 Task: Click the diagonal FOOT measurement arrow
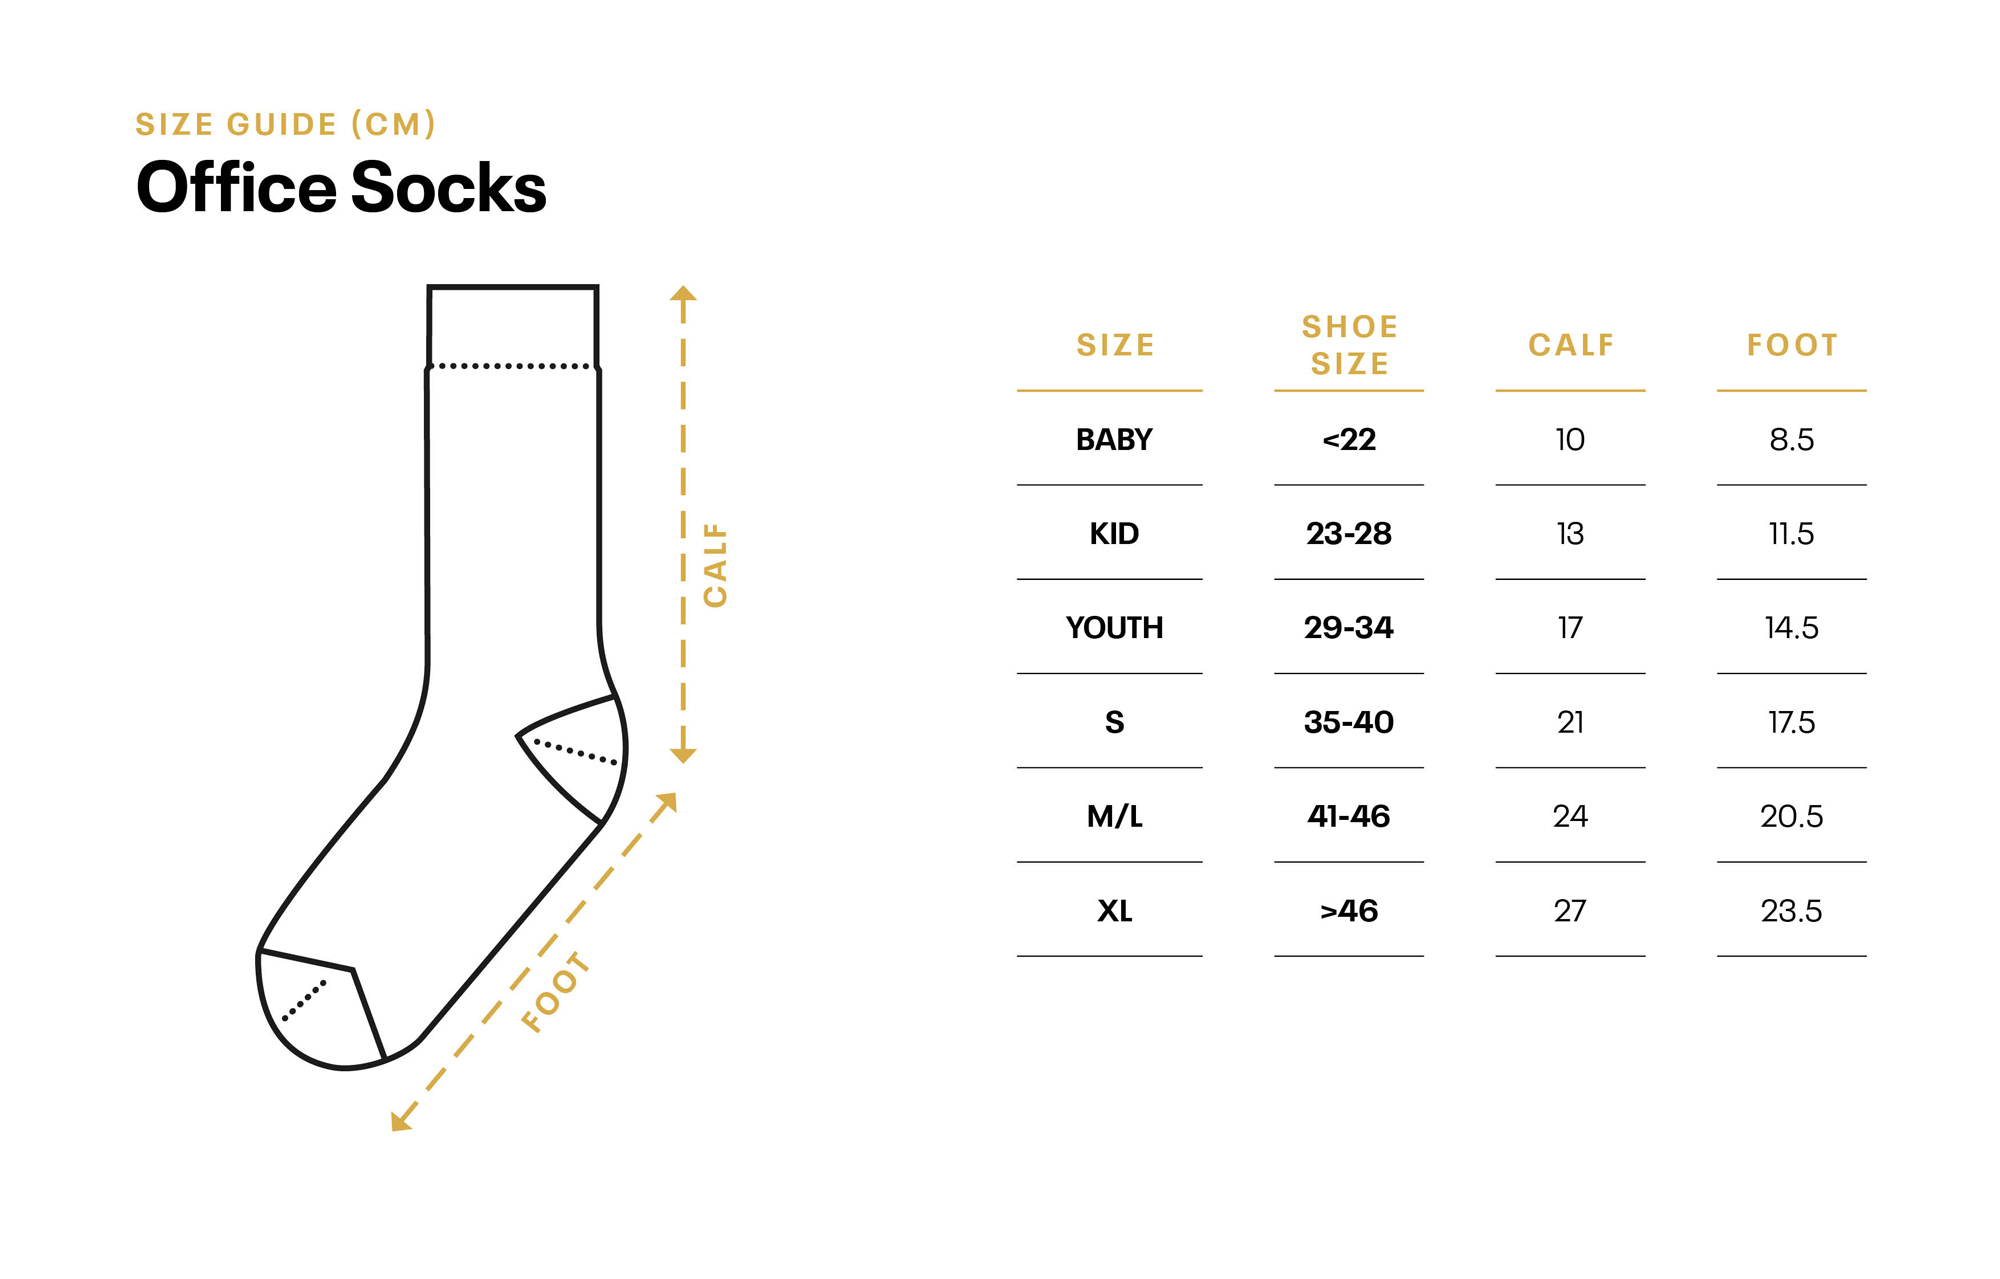534,962
